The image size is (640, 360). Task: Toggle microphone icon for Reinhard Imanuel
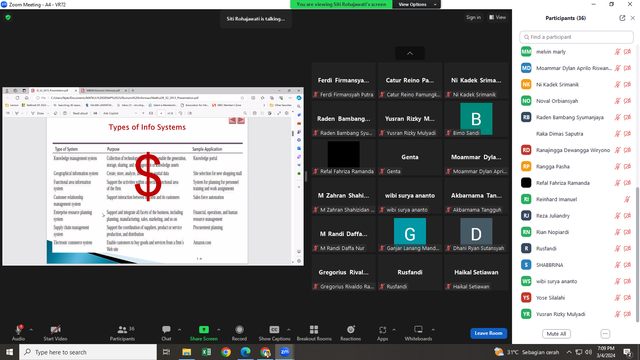(x=627, y=199)
